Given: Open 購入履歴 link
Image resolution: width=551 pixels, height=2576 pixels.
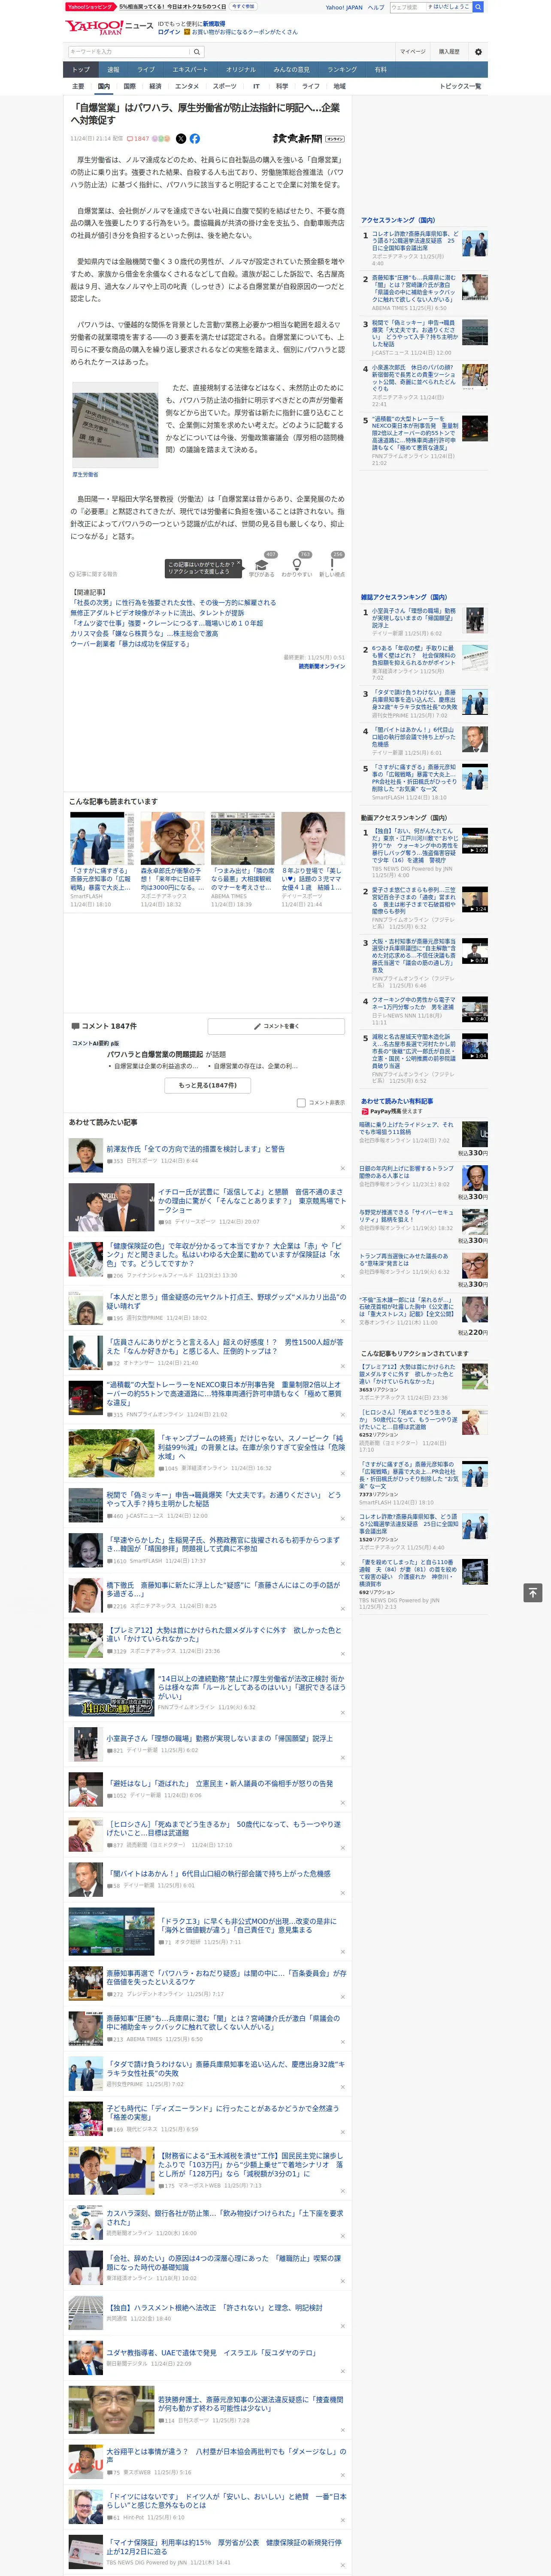Looking at the screenshot, I should coord(449,51).
